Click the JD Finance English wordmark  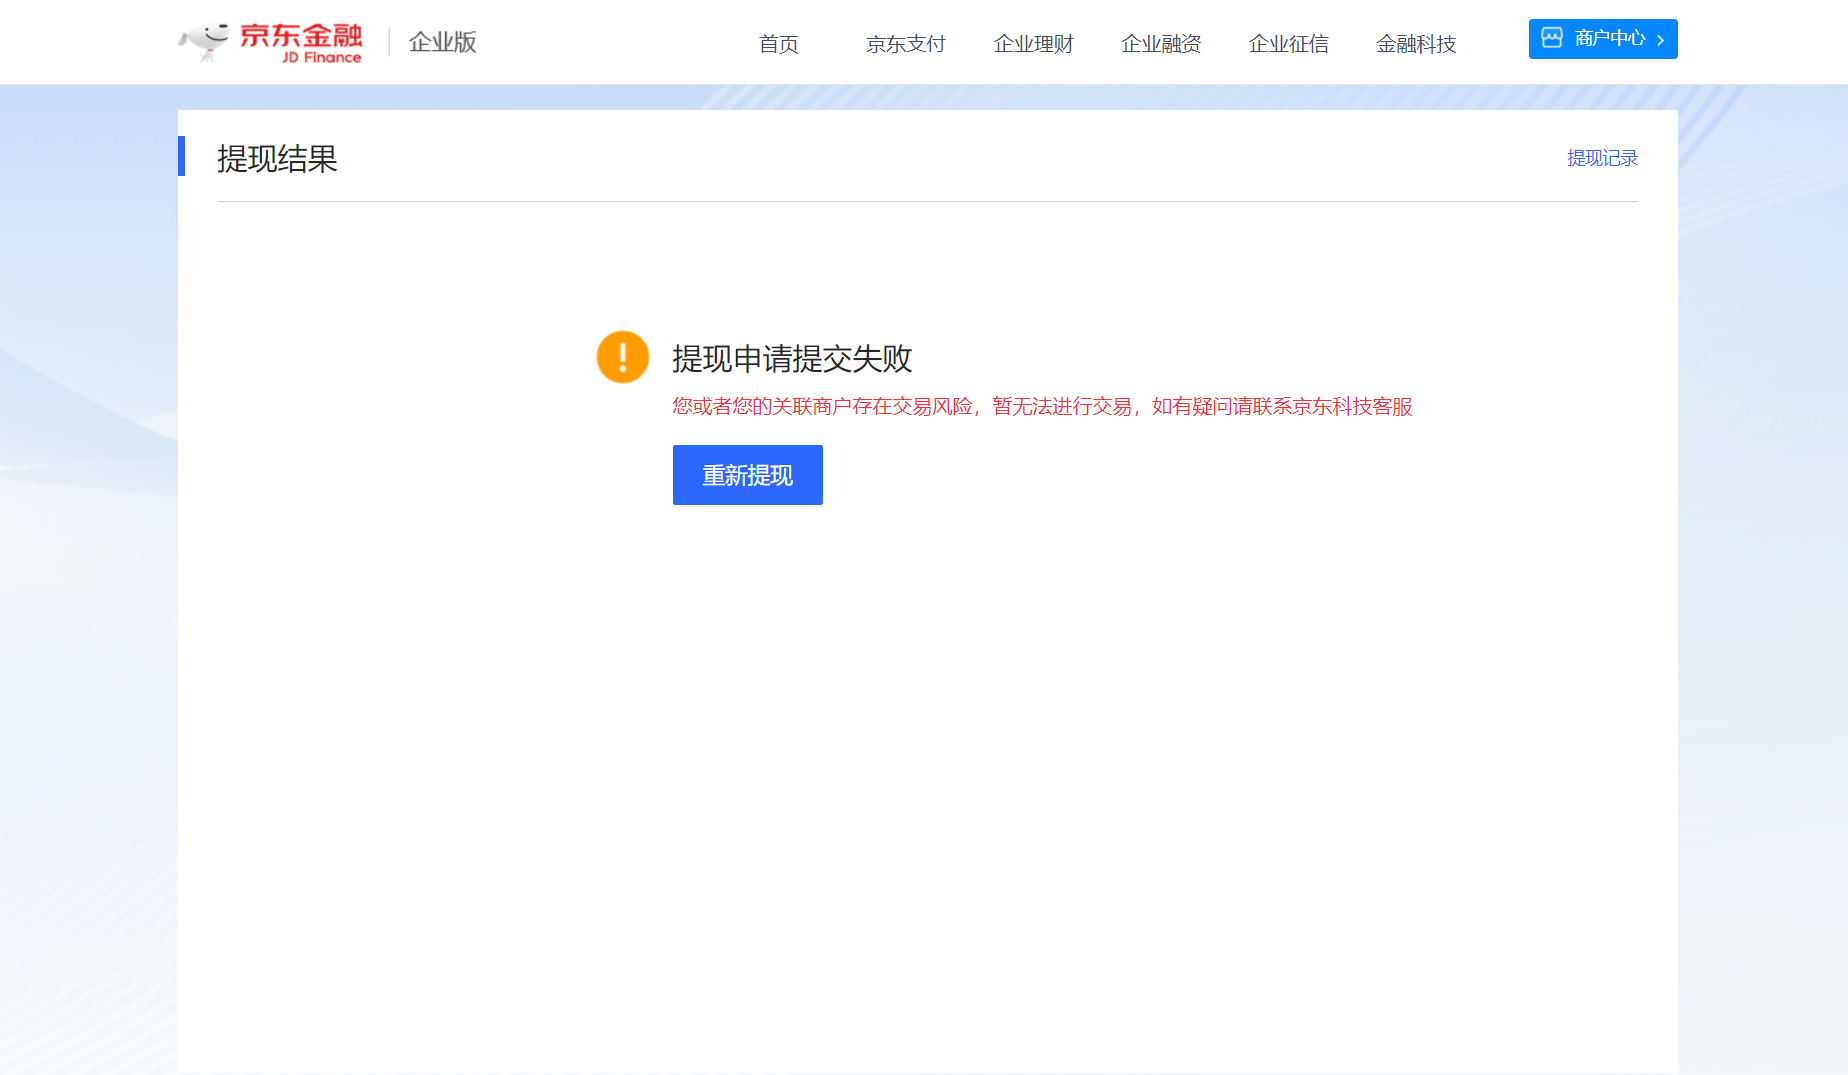pyautogui.click(x=322, y=55)
